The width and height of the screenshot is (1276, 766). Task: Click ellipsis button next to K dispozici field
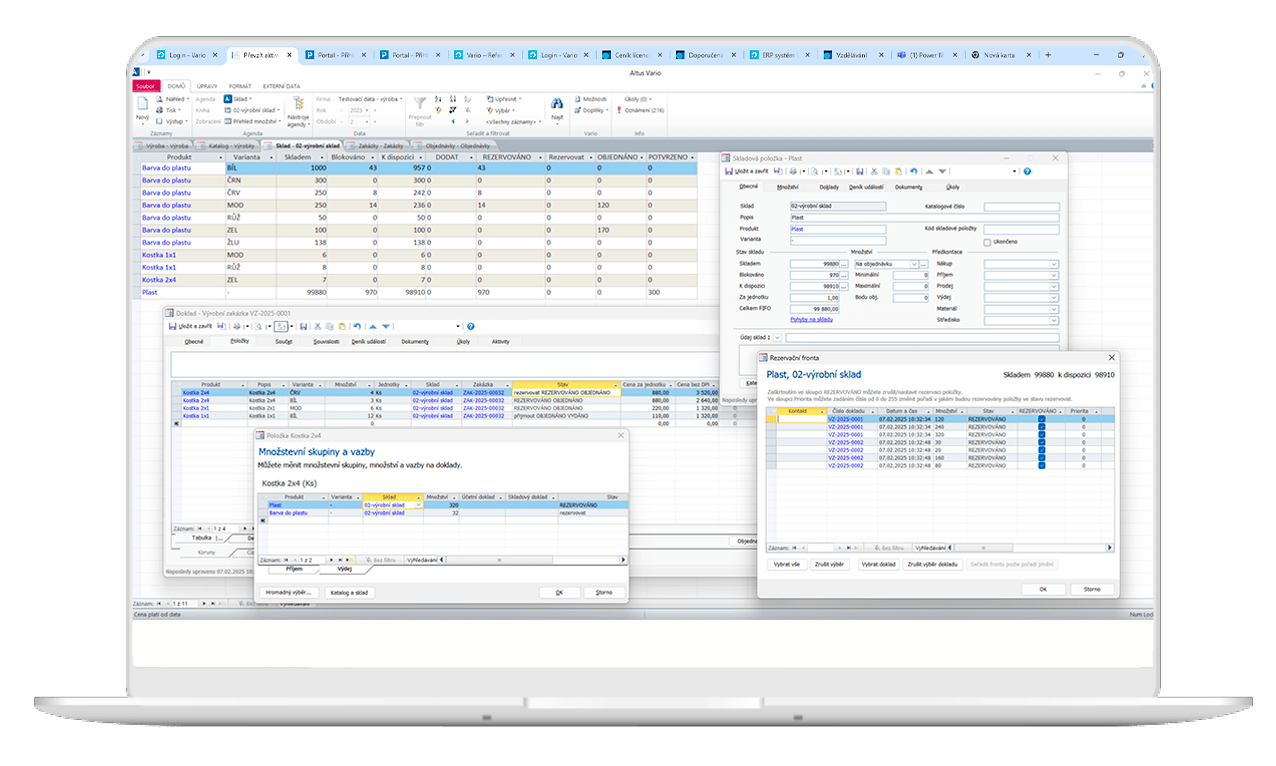[846, 286]
